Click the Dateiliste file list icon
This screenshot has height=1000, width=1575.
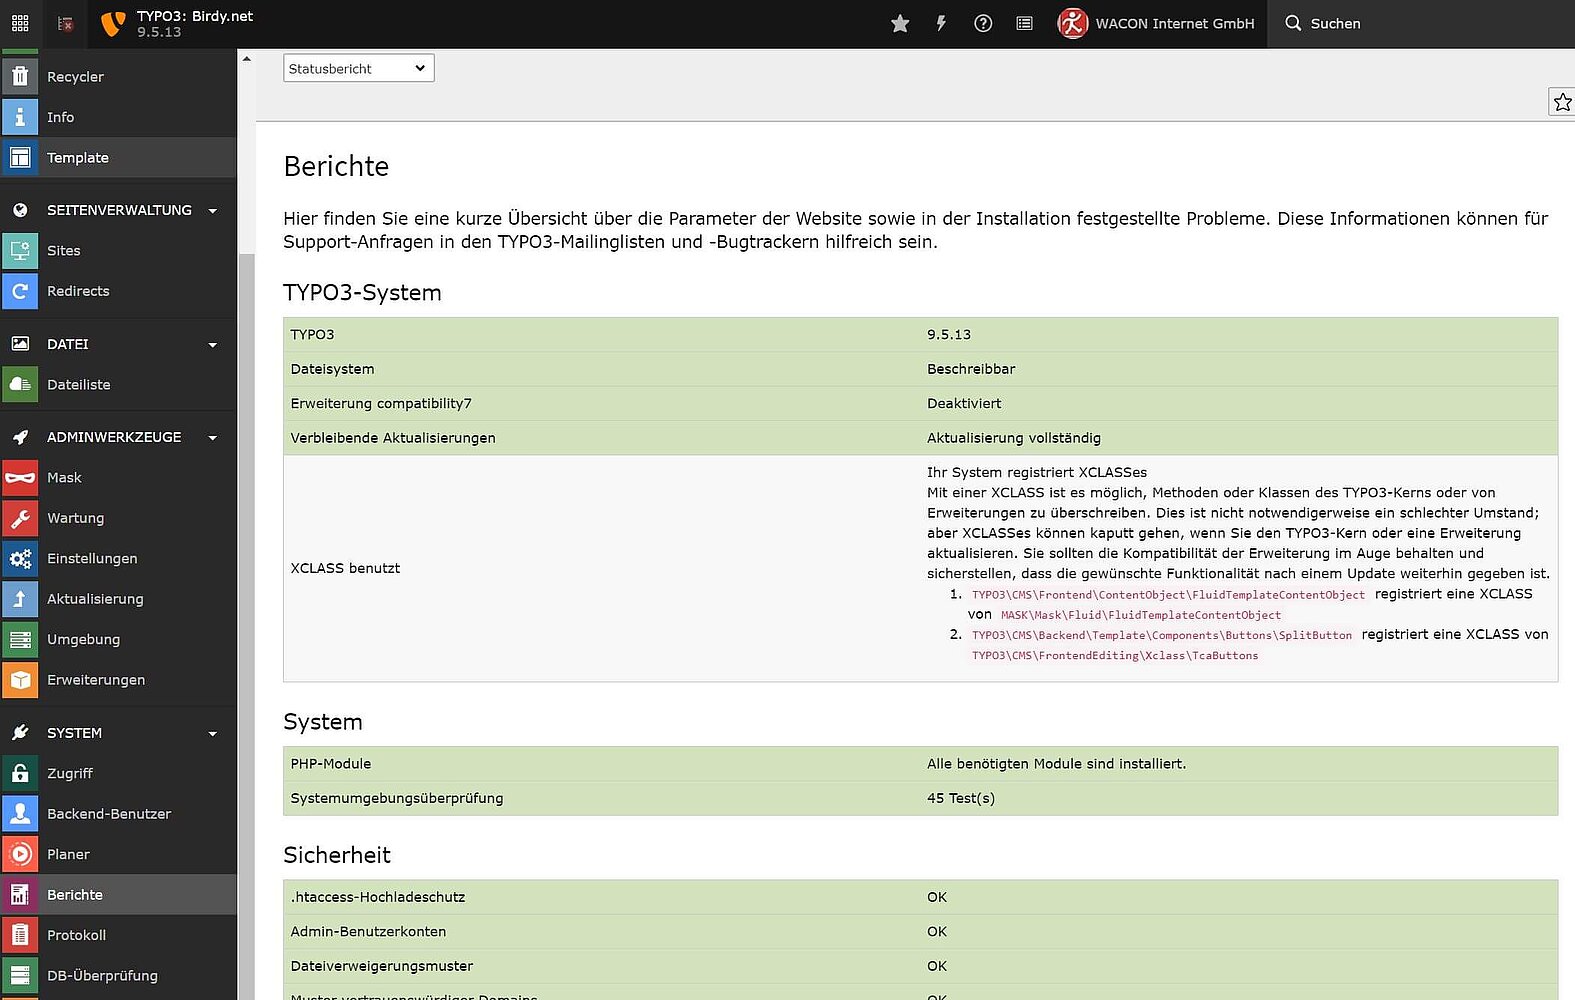click(x=20, y=385)
